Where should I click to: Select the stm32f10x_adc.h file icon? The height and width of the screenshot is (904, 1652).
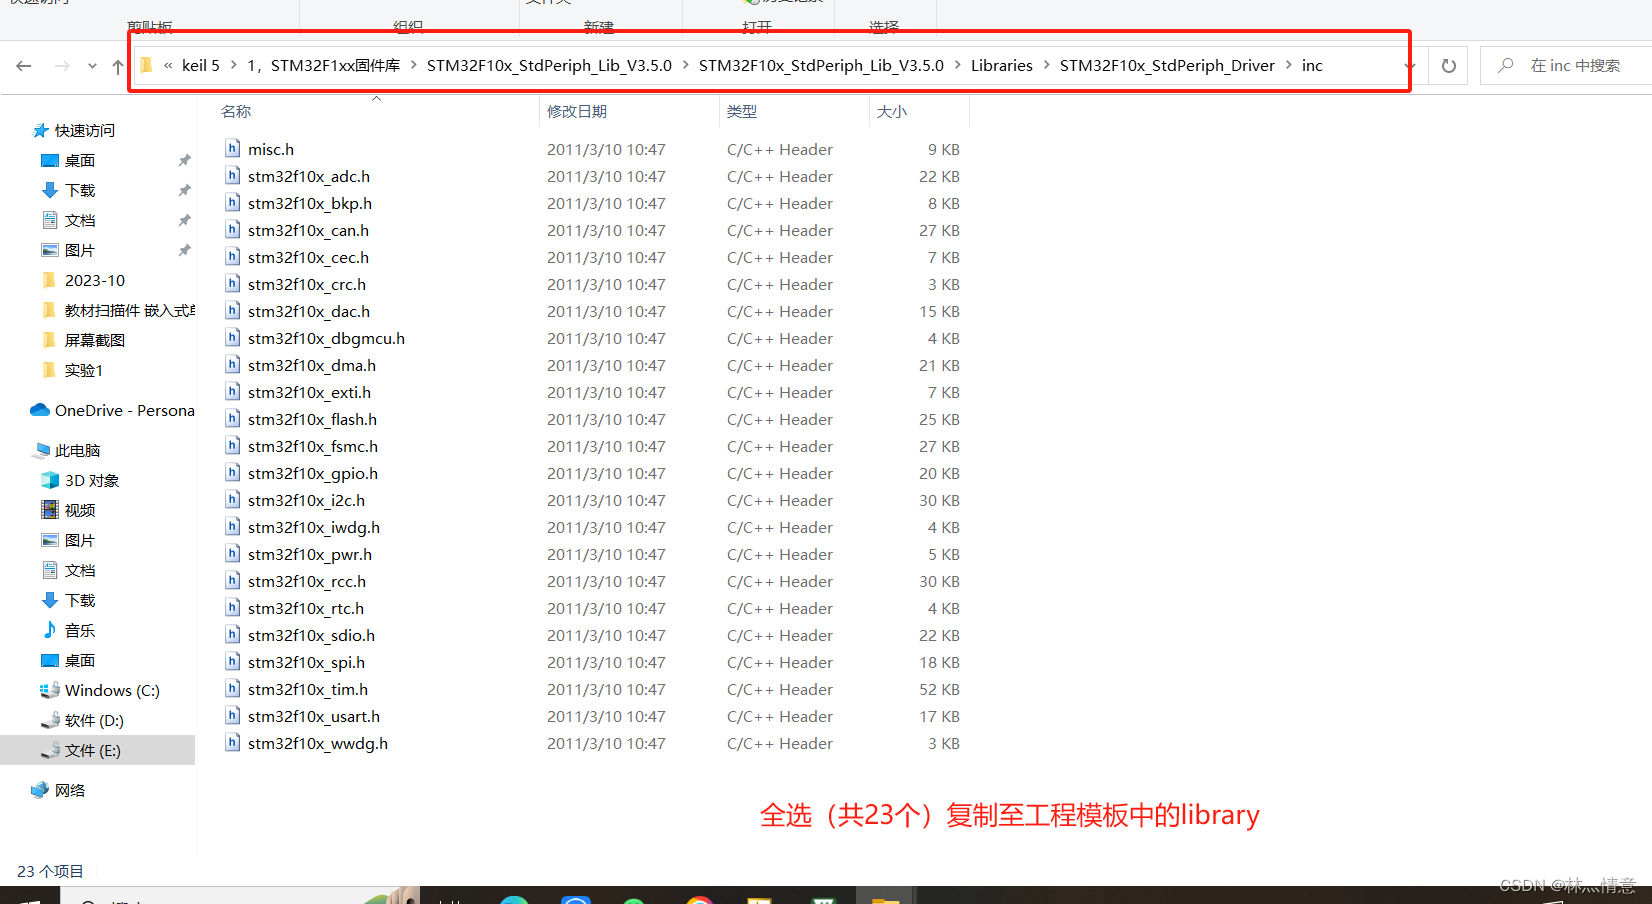coord(232,176)
